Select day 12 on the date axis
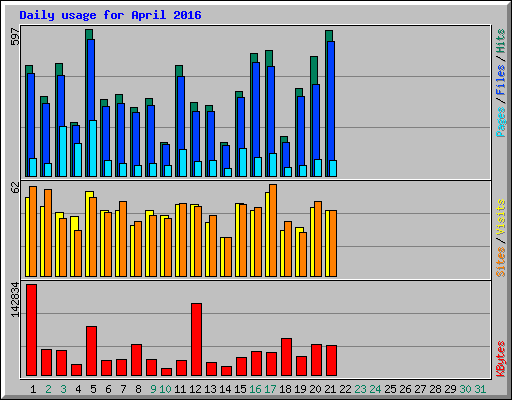 195,389
